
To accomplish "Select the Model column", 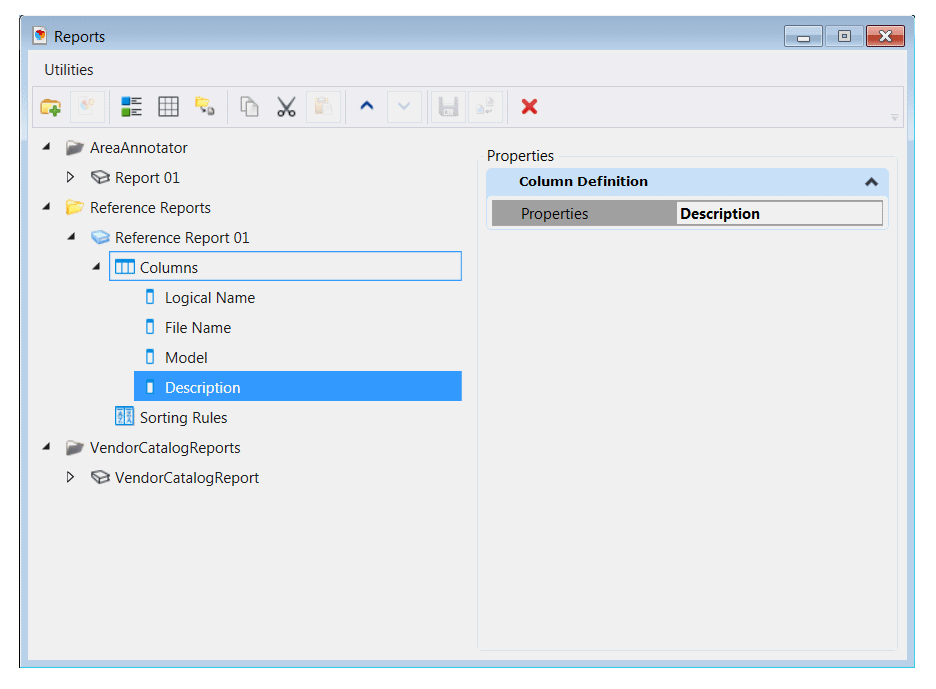I will 186,358.
